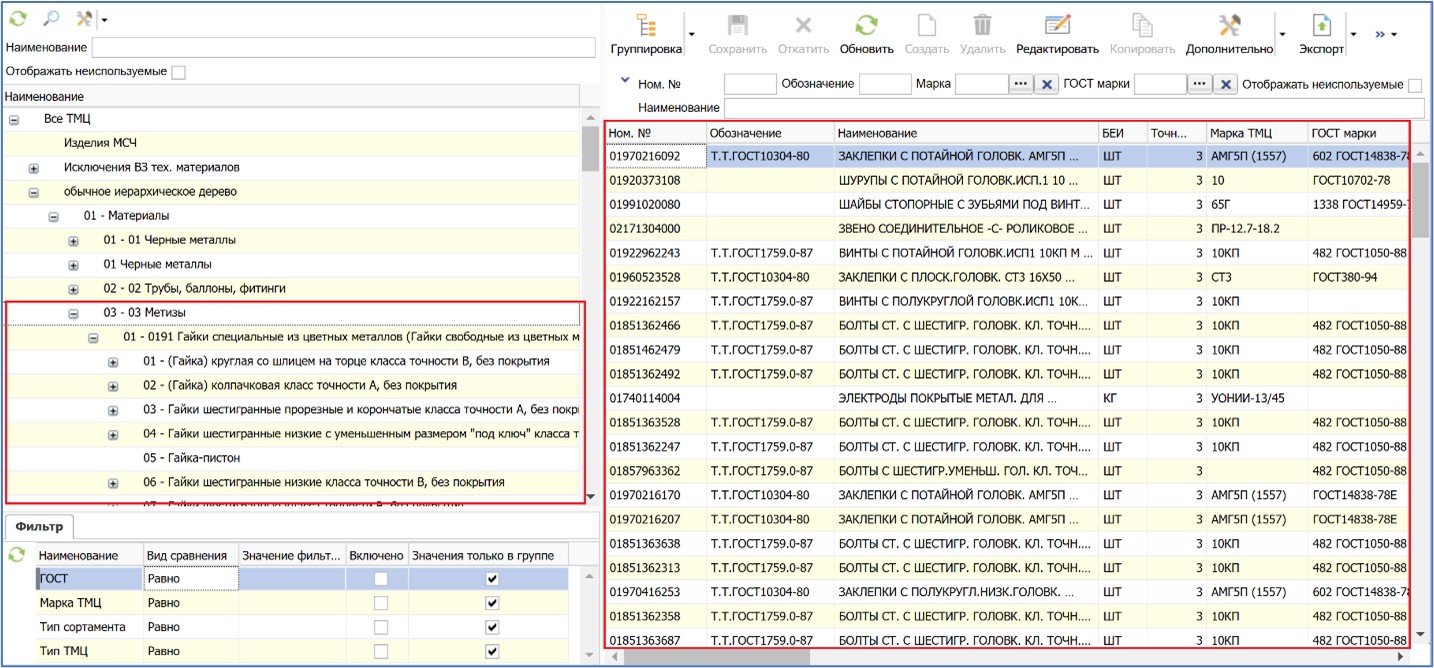Click the Редактировать edit icon

click(1057, 27)
